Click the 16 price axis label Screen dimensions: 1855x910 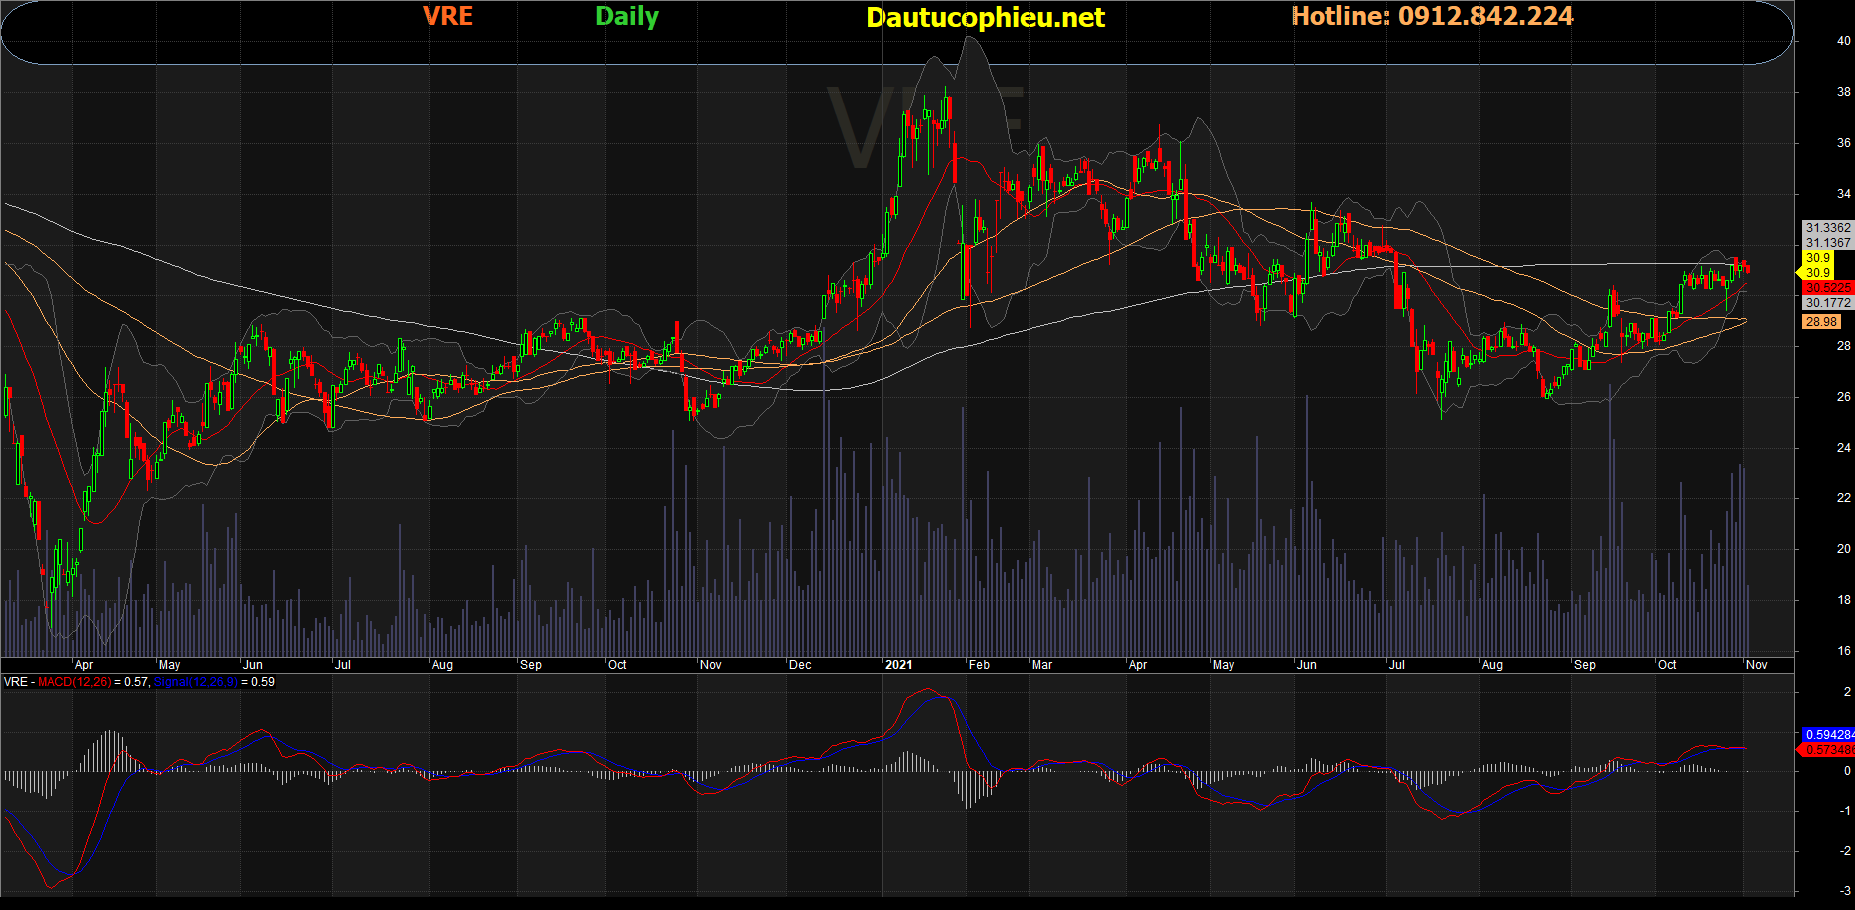click(1843, 651)
